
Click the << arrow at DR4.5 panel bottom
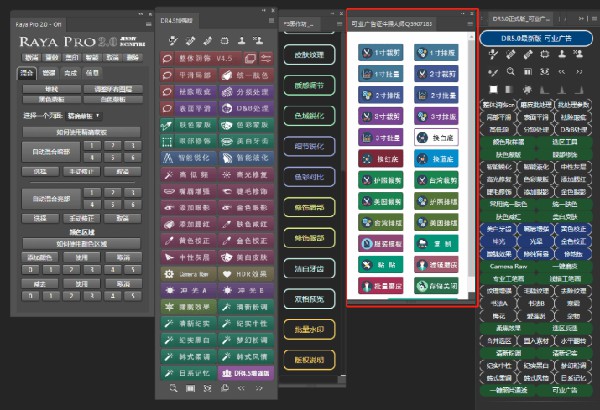[241, 388]
